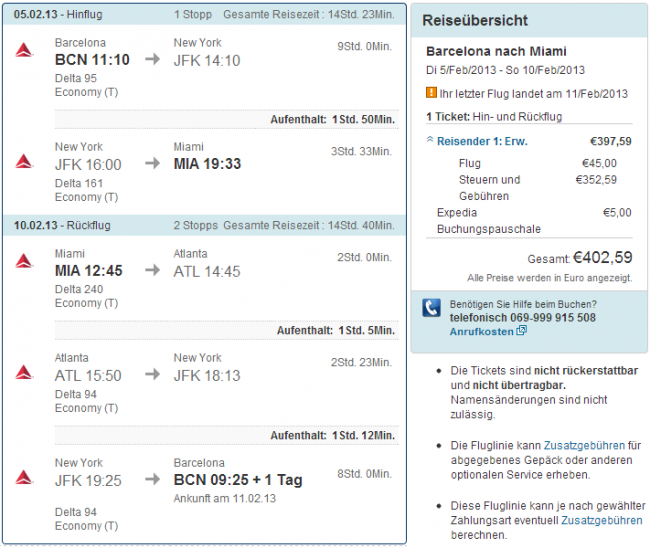650x548 pixels.
Task: Click arrow between MIA 12:45 and ATL 14:45
Action: [152, 270]
